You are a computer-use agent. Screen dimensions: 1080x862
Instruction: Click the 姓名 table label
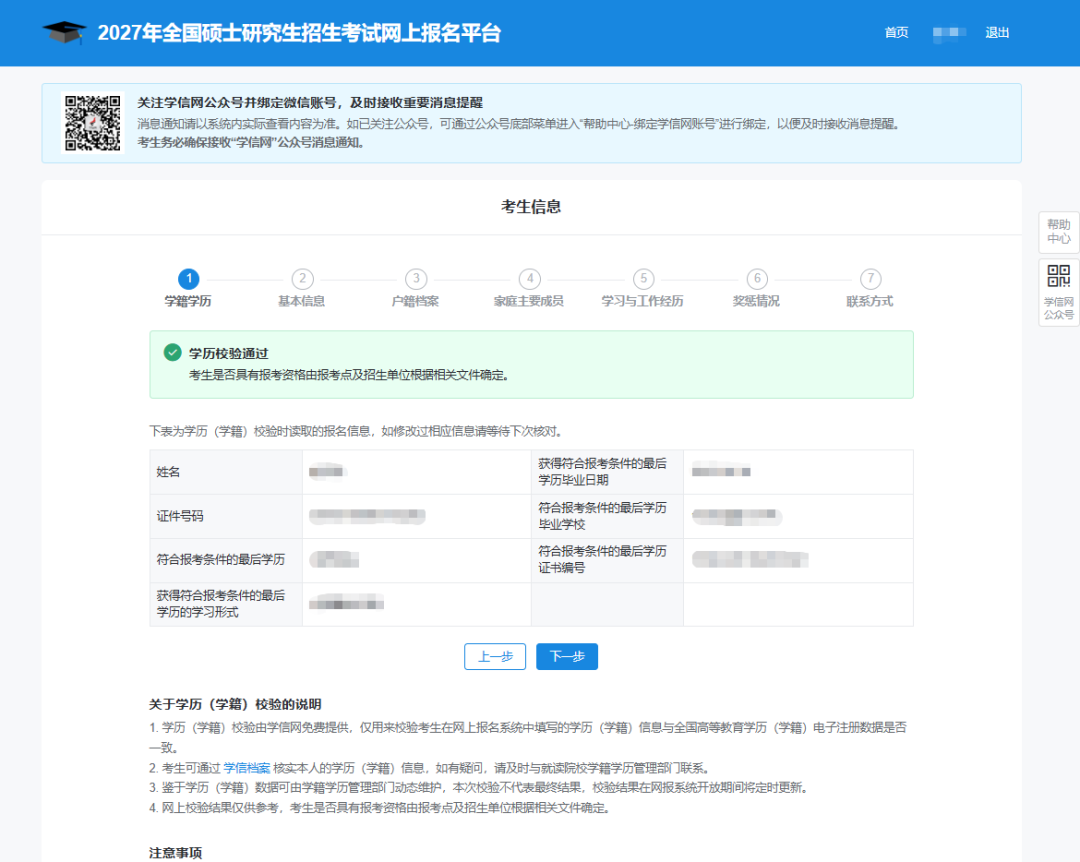pyautogui.click(x=168, y=472)
